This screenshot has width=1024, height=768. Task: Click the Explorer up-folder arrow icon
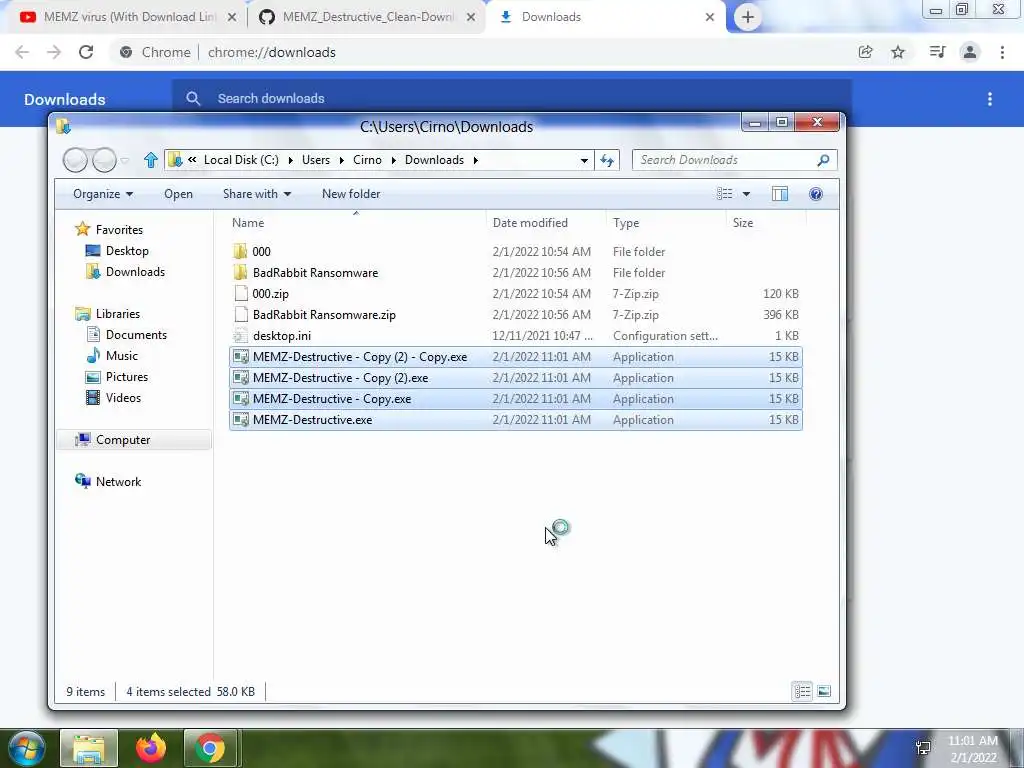[x=151, y=160]
